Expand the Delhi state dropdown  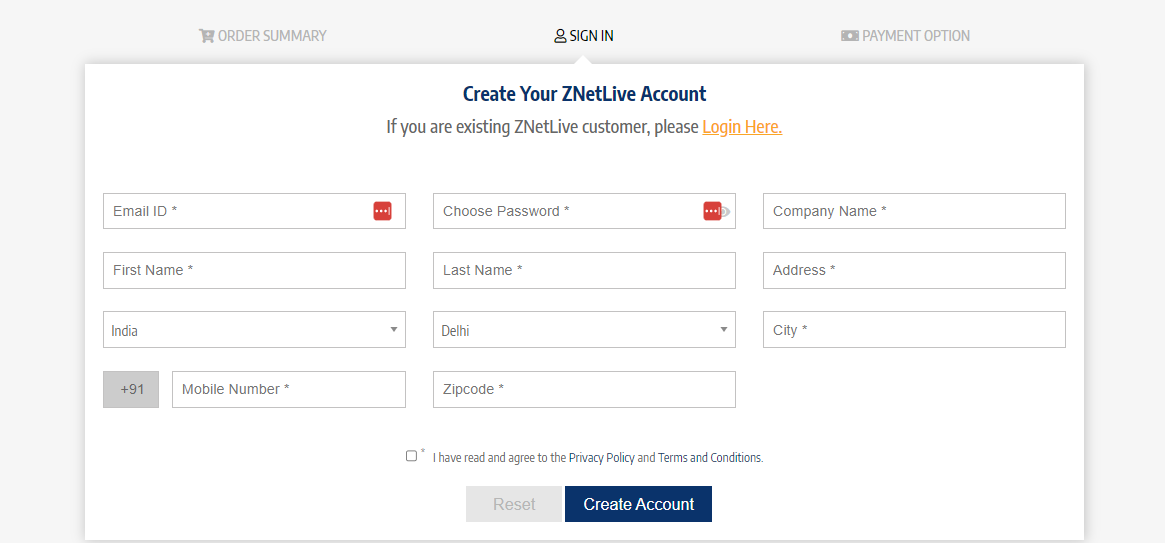[x=584, y=330]
